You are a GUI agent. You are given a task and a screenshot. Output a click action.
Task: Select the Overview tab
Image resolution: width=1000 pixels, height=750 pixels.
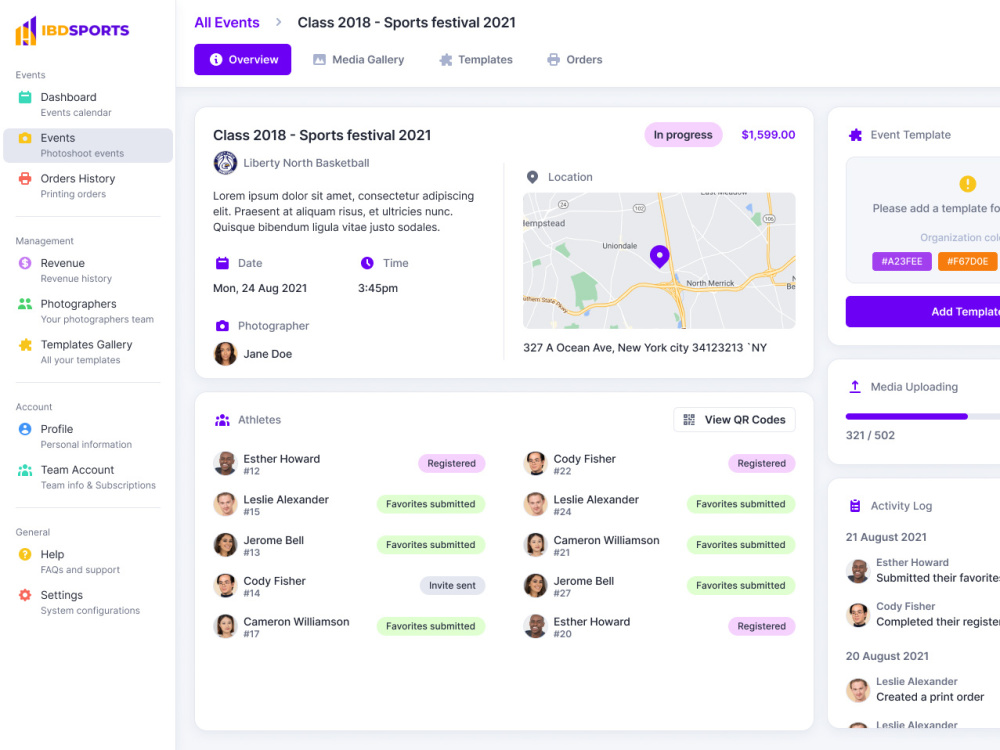point(242,59)
